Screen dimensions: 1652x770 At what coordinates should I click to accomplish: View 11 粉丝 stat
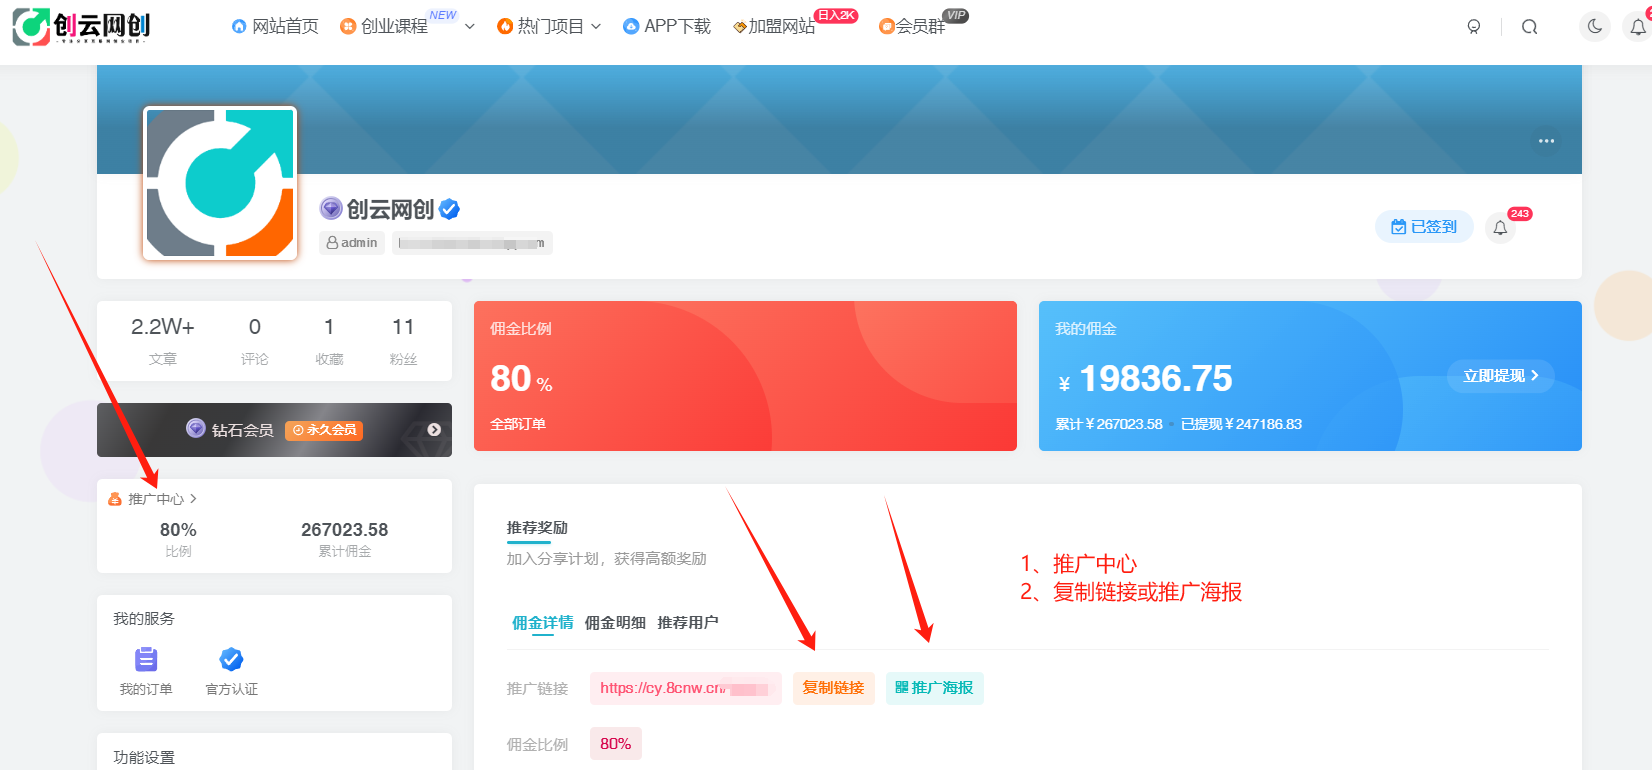403,341
